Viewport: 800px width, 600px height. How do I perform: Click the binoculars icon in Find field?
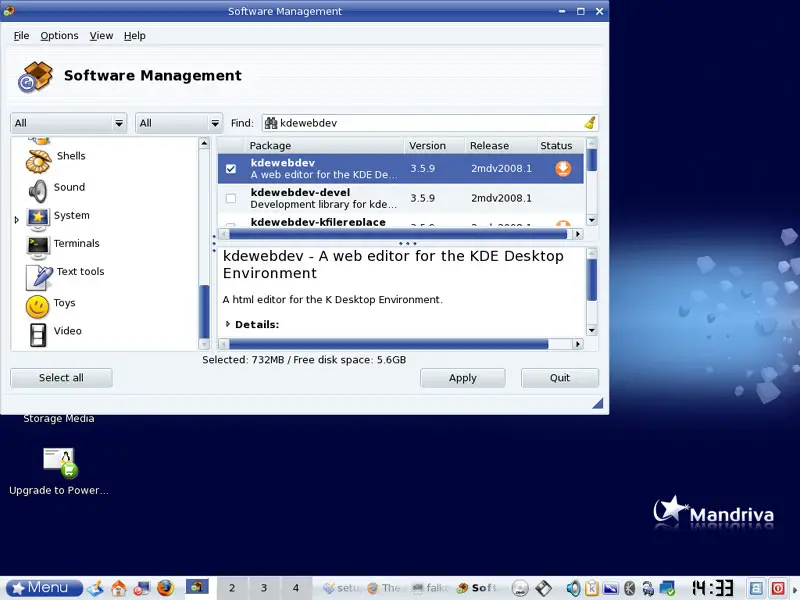pyautogui.click(x=270, y=123)
